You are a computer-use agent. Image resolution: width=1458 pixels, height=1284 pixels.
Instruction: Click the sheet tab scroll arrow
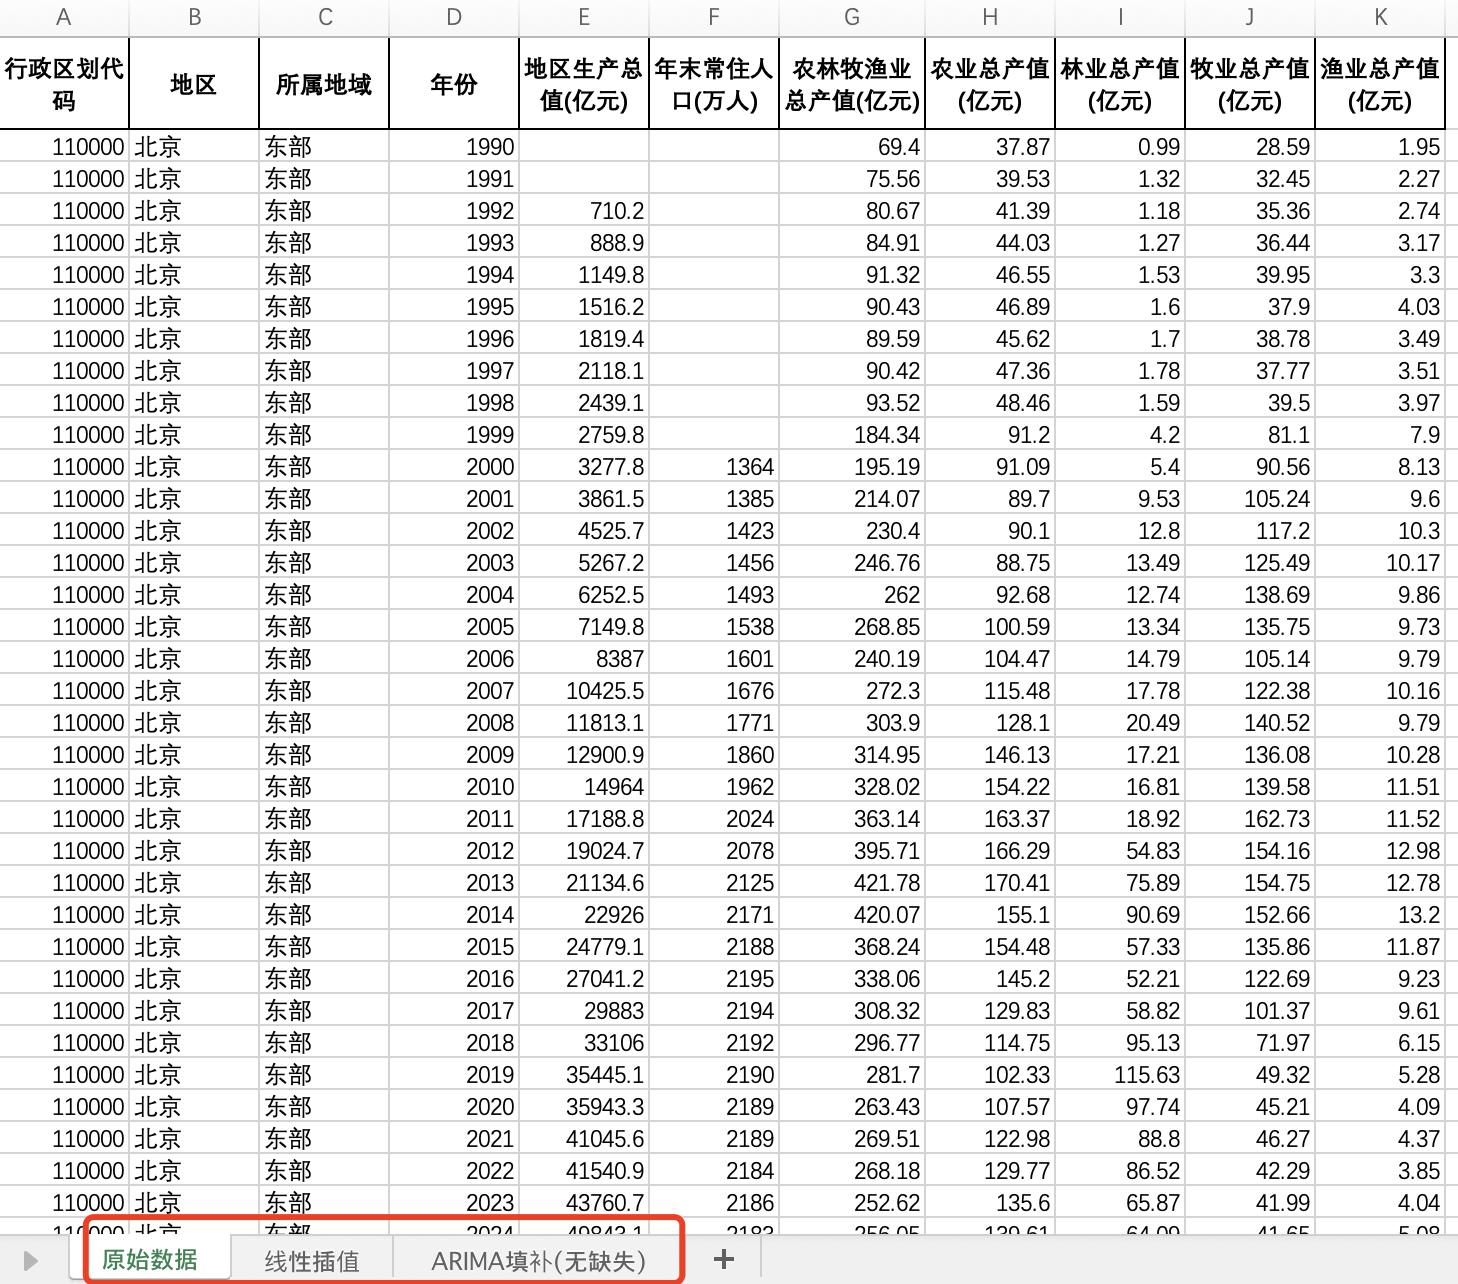pyautogui.click(x=31, y=1261)
